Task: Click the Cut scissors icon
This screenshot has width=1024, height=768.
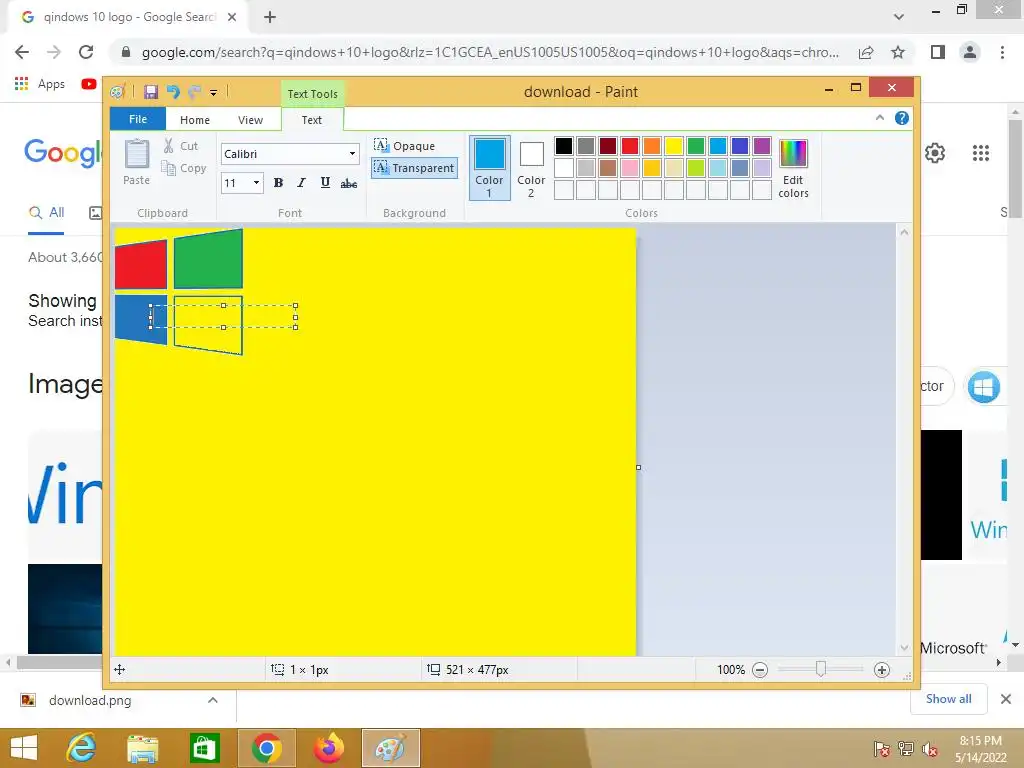Action: point(168,146)
